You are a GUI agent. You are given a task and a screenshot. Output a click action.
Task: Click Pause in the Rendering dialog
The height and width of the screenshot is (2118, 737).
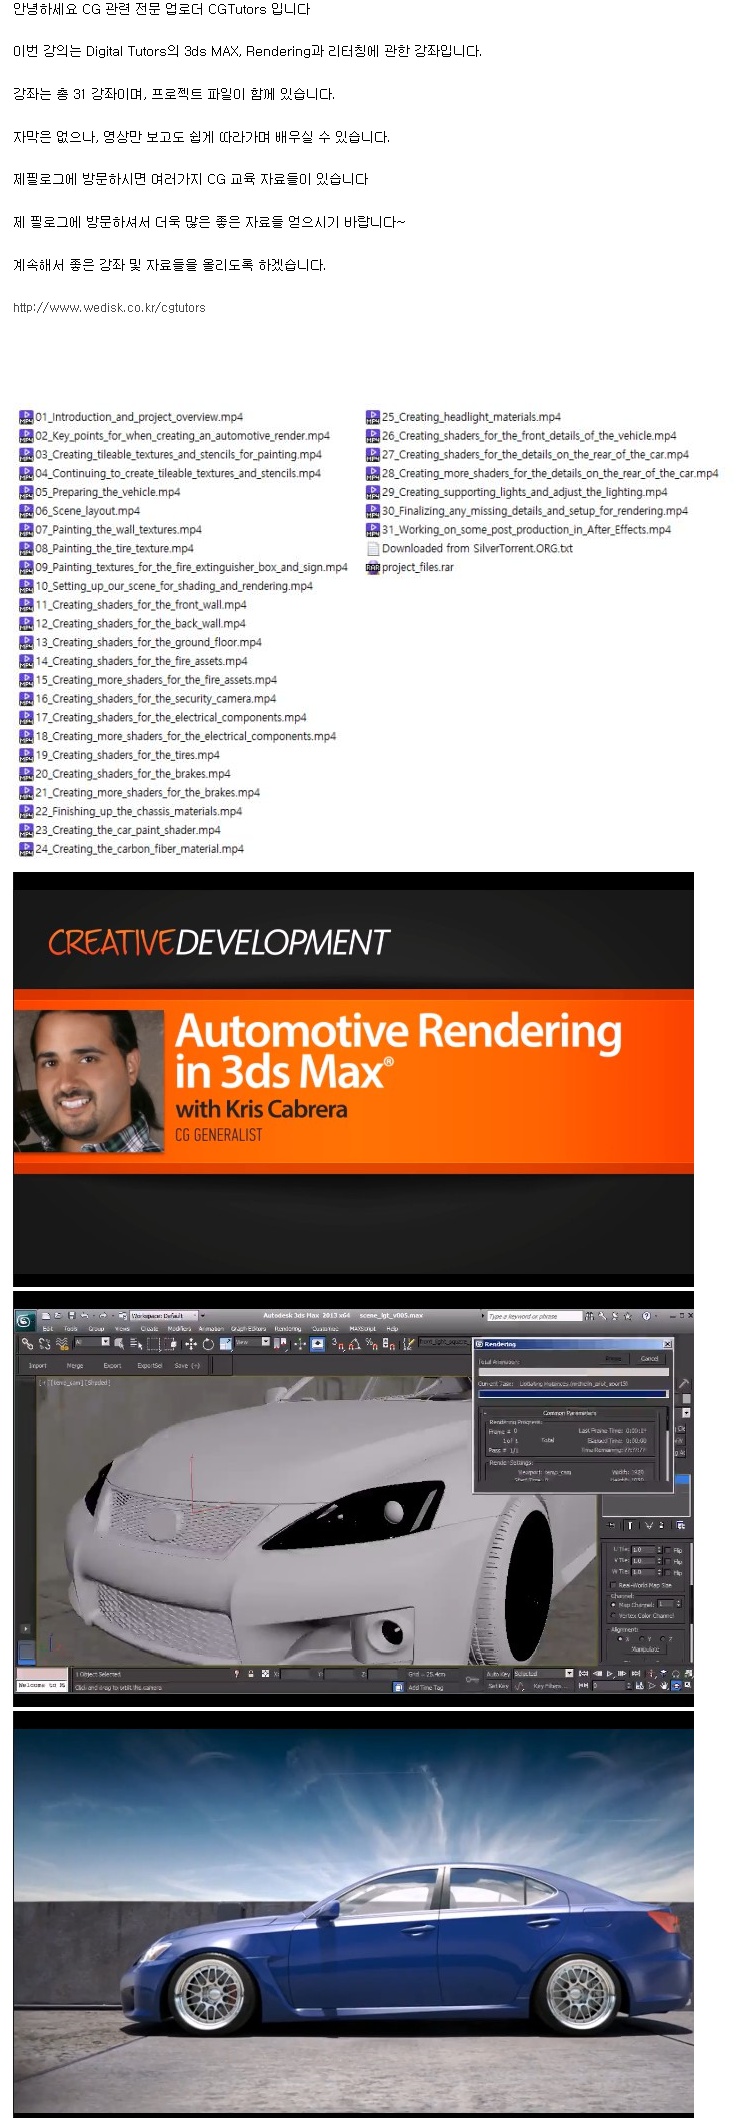coord(614,1358)
